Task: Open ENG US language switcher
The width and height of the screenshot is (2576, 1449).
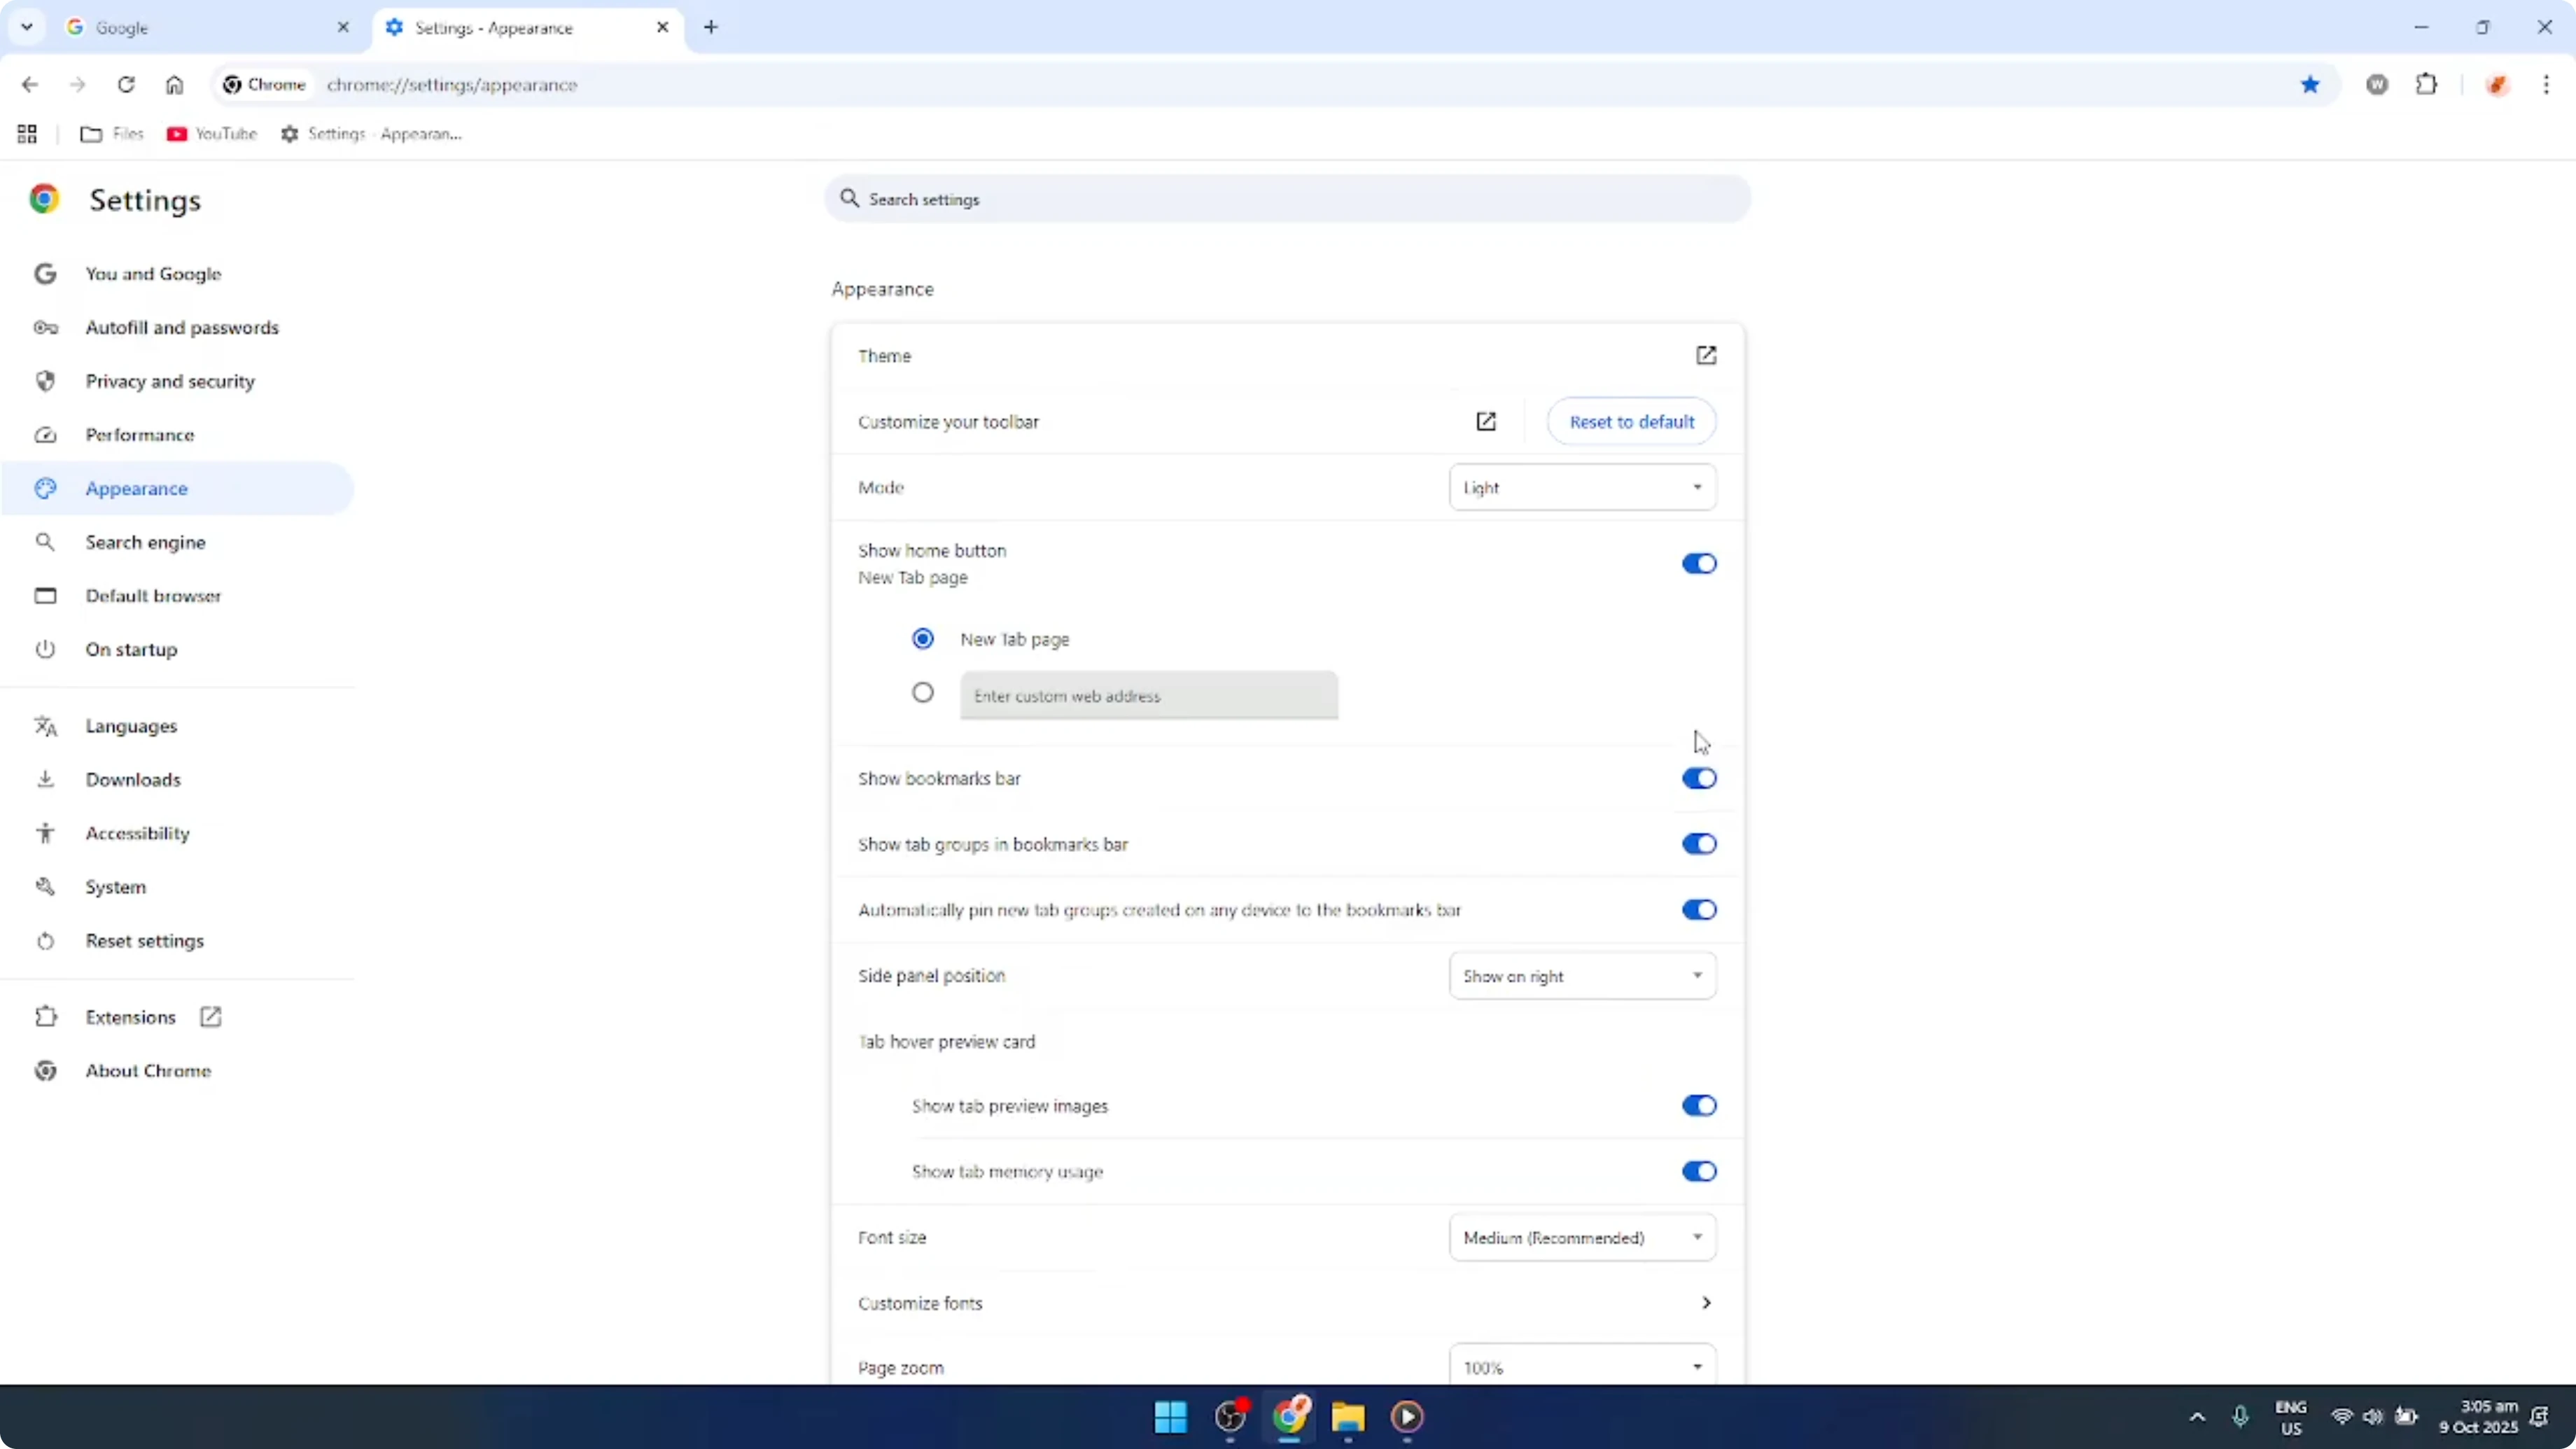Action: click(2291, 1418)
